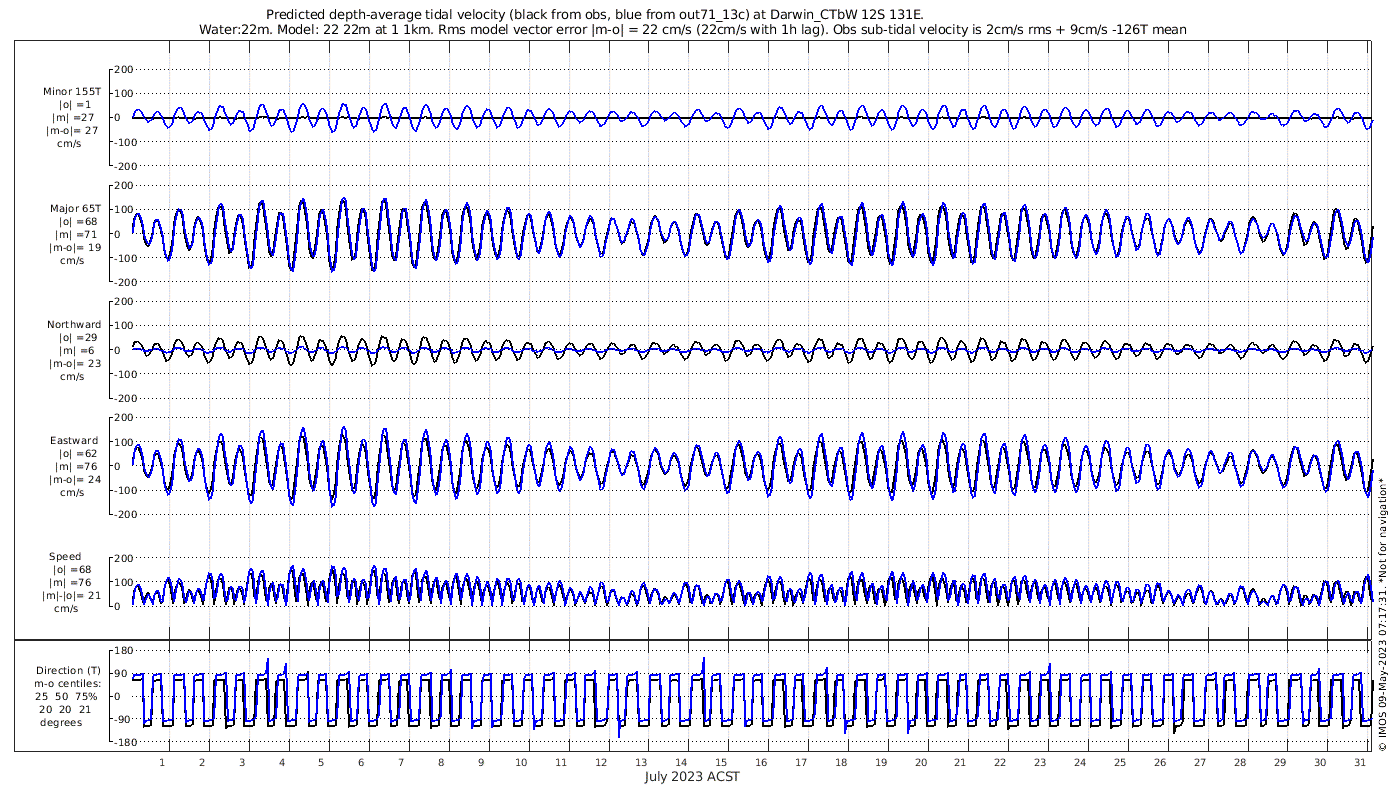Select the day "1" tick label
Screen dimensions: 1400x800
pyautogui.click(x=162, y=762)
